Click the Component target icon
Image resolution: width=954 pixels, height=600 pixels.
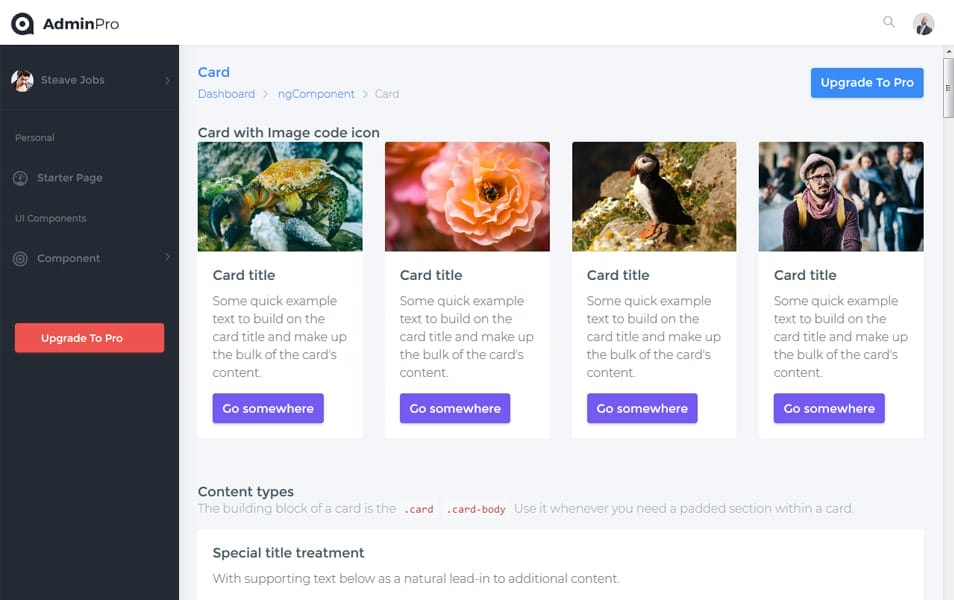point(20,258)
